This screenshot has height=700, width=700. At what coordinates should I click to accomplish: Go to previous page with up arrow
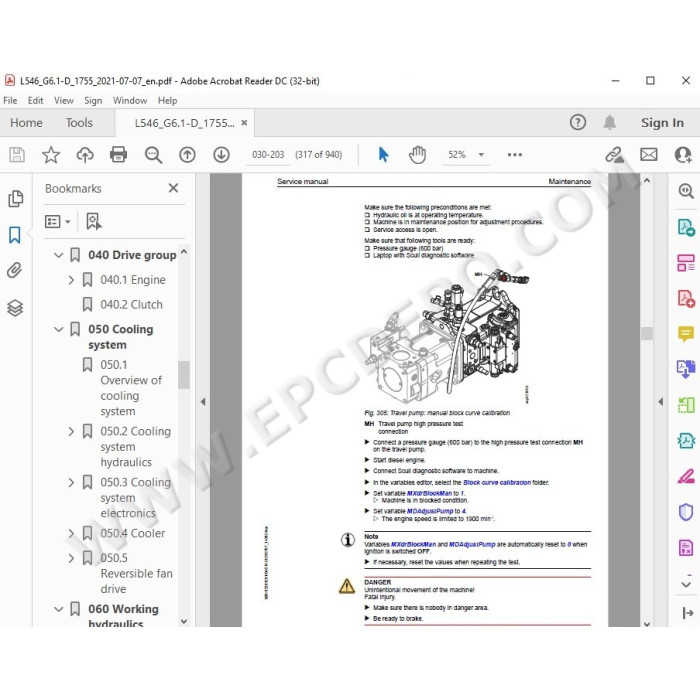tap(188, 155)
